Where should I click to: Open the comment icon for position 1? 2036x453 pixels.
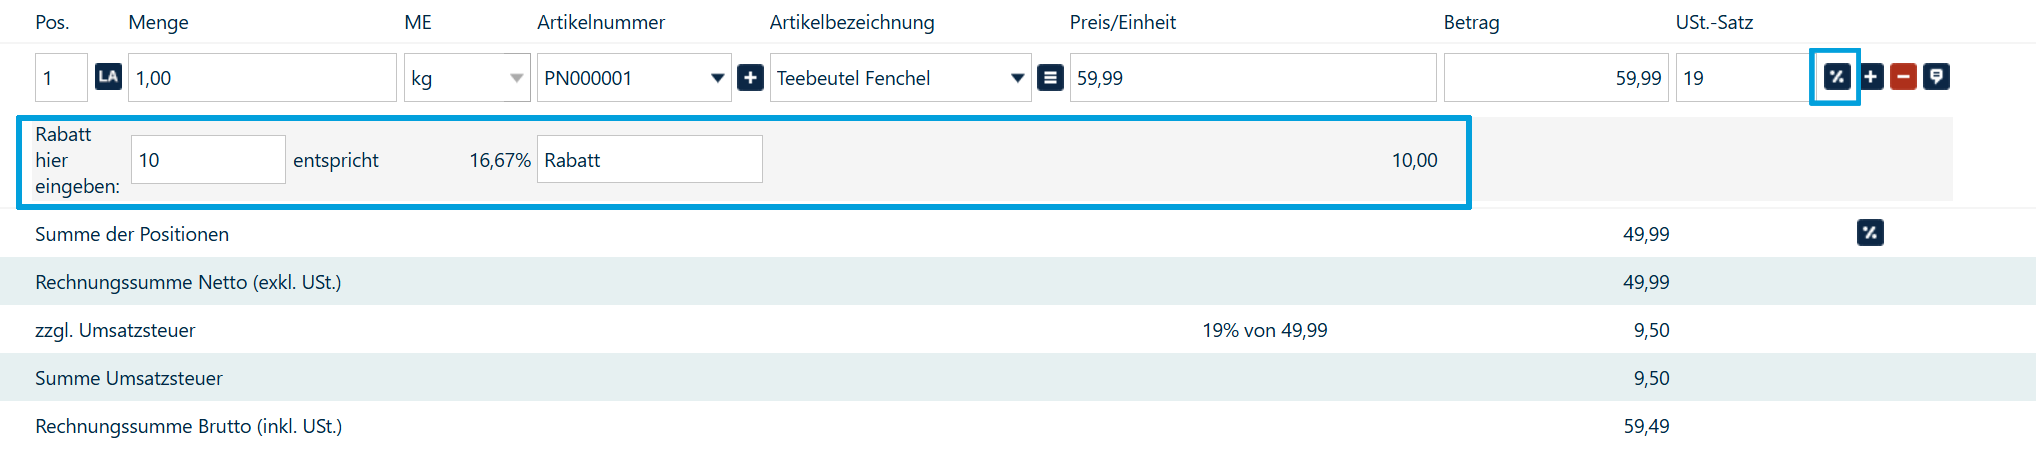click(1936, 77)
